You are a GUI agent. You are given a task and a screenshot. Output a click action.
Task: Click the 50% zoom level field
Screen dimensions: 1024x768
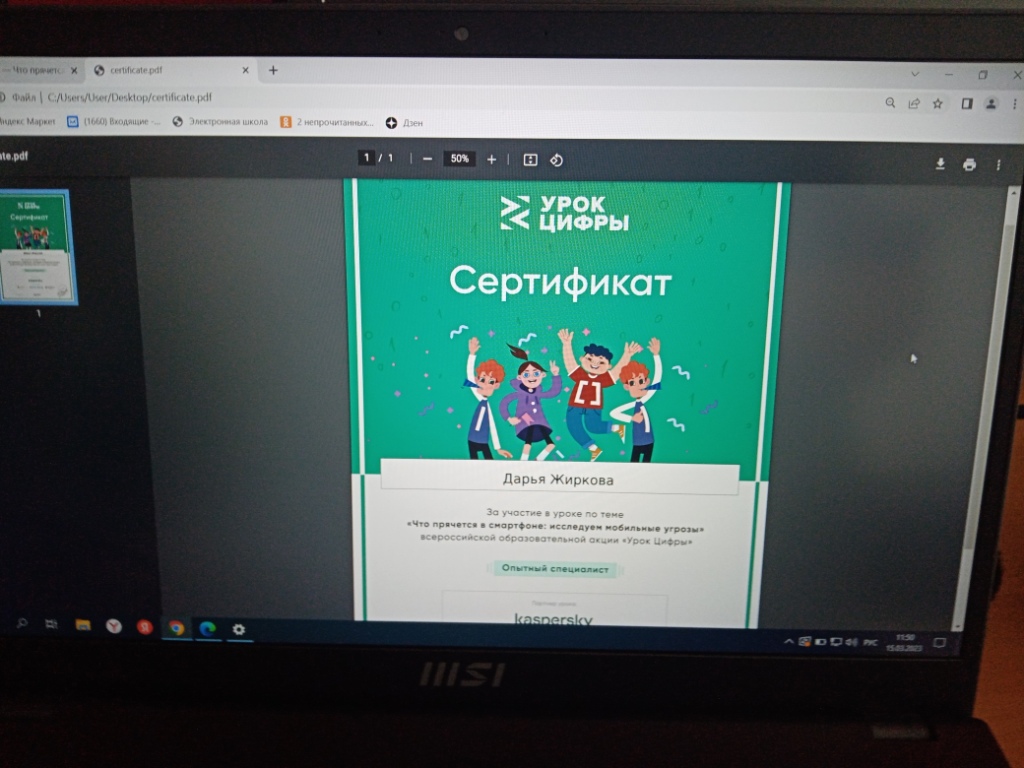(460, 159)
